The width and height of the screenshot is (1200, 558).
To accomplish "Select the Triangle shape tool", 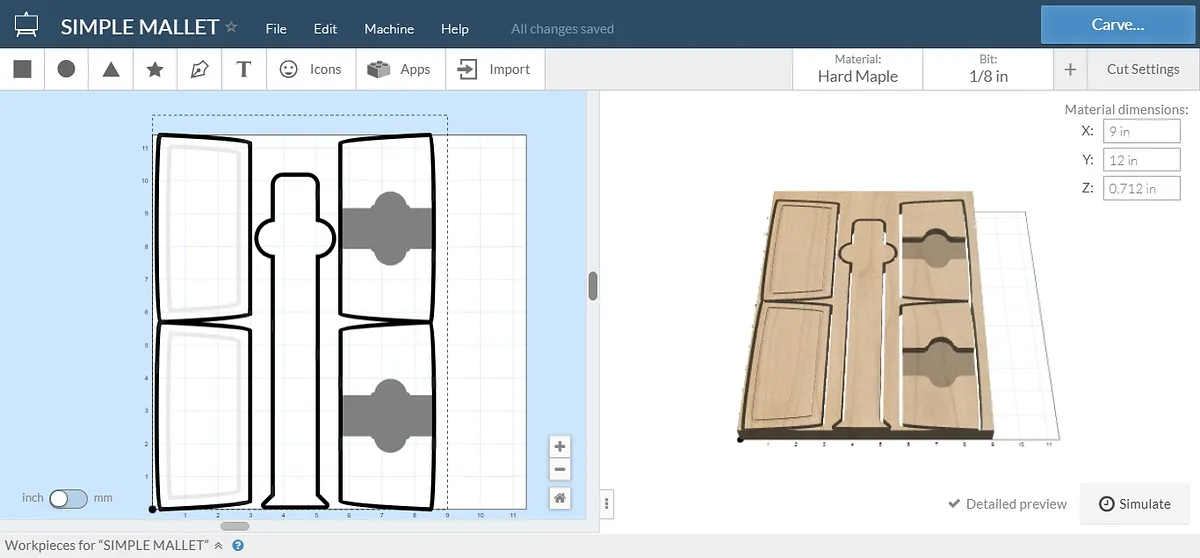I will [x=111, y=69].
